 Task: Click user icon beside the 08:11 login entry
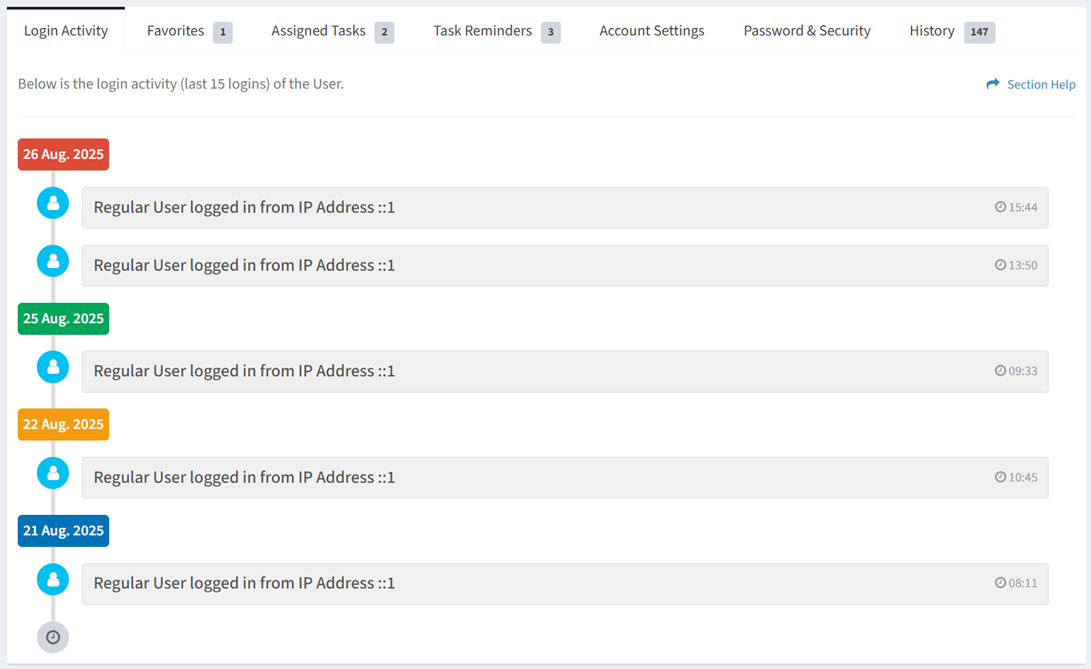pyautogui.click(x=53, y=579)
